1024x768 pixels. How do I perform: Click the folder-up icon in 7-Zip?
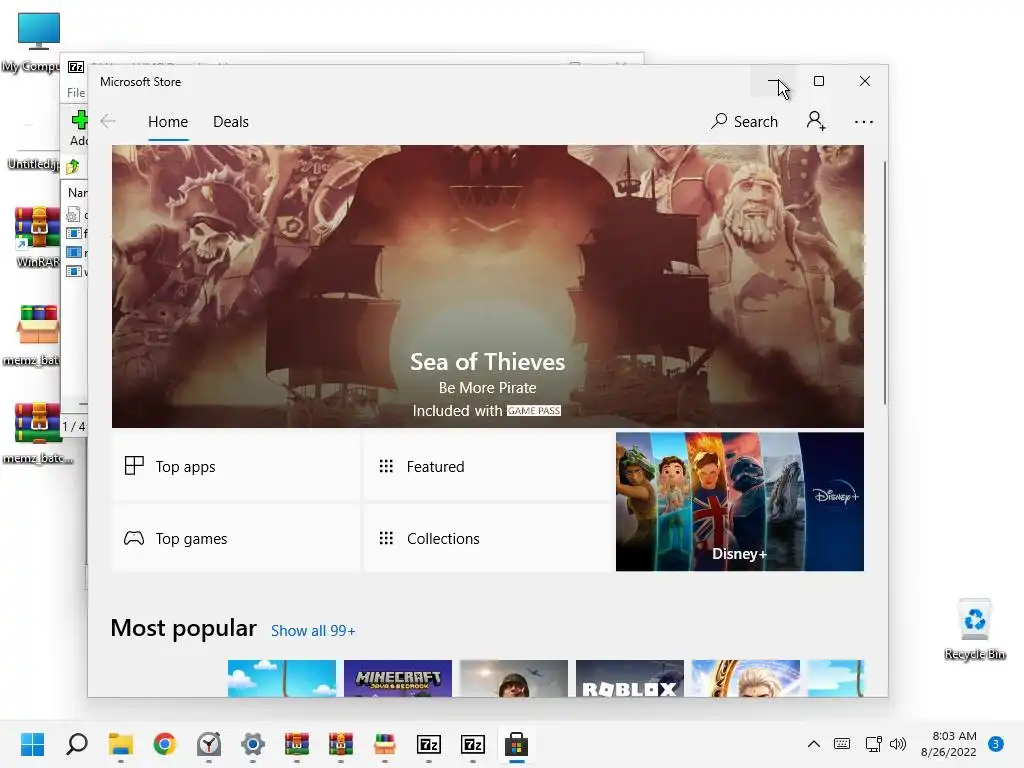click(x=72, y=167)
